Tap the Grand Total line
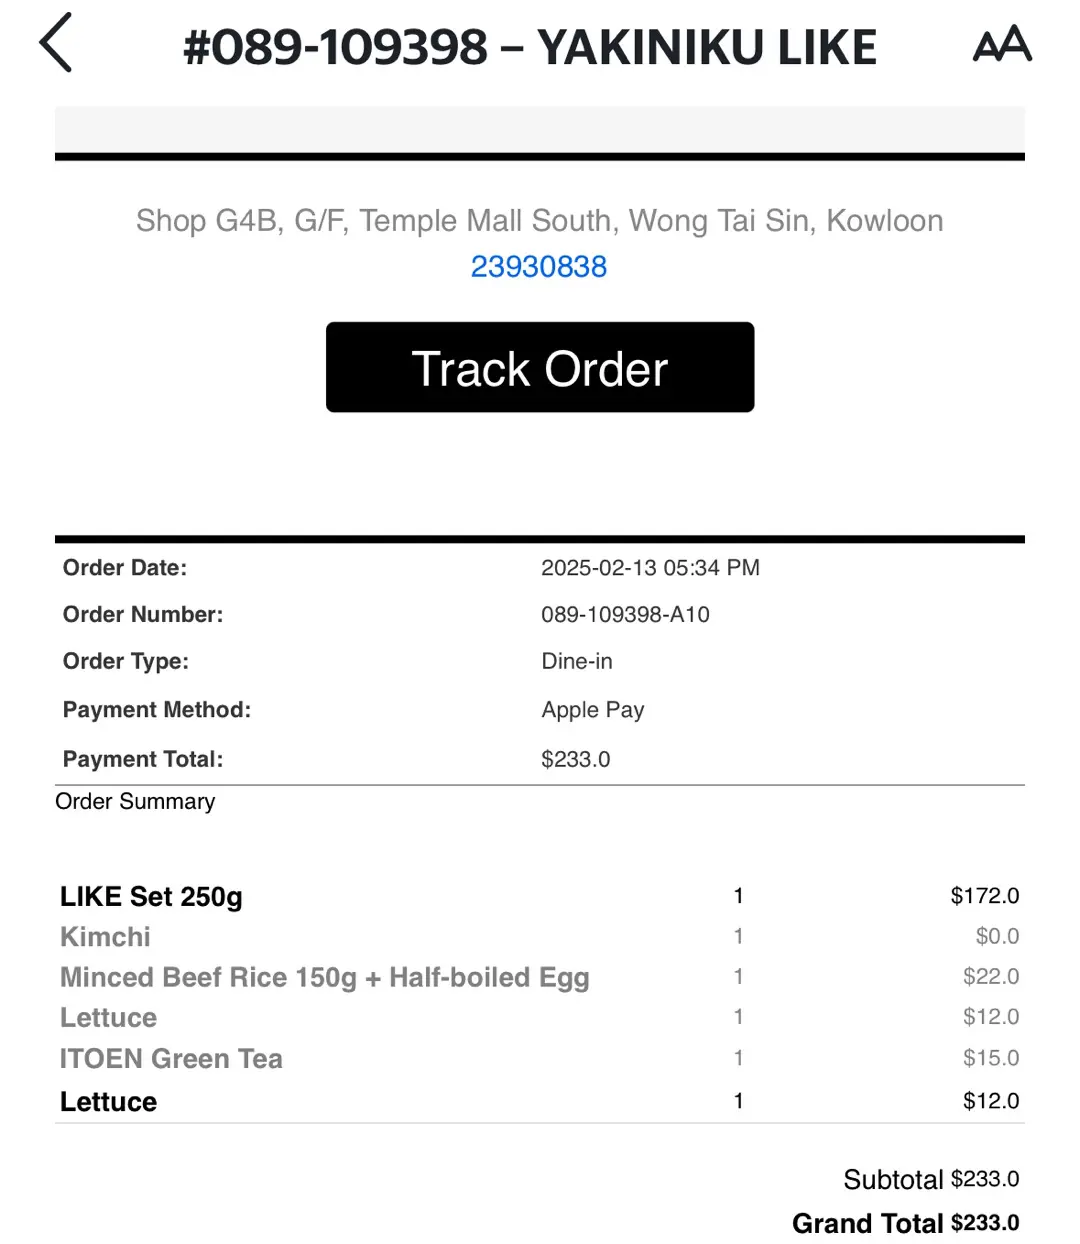This screenshot has width=1080, height=1244. 905,1223
